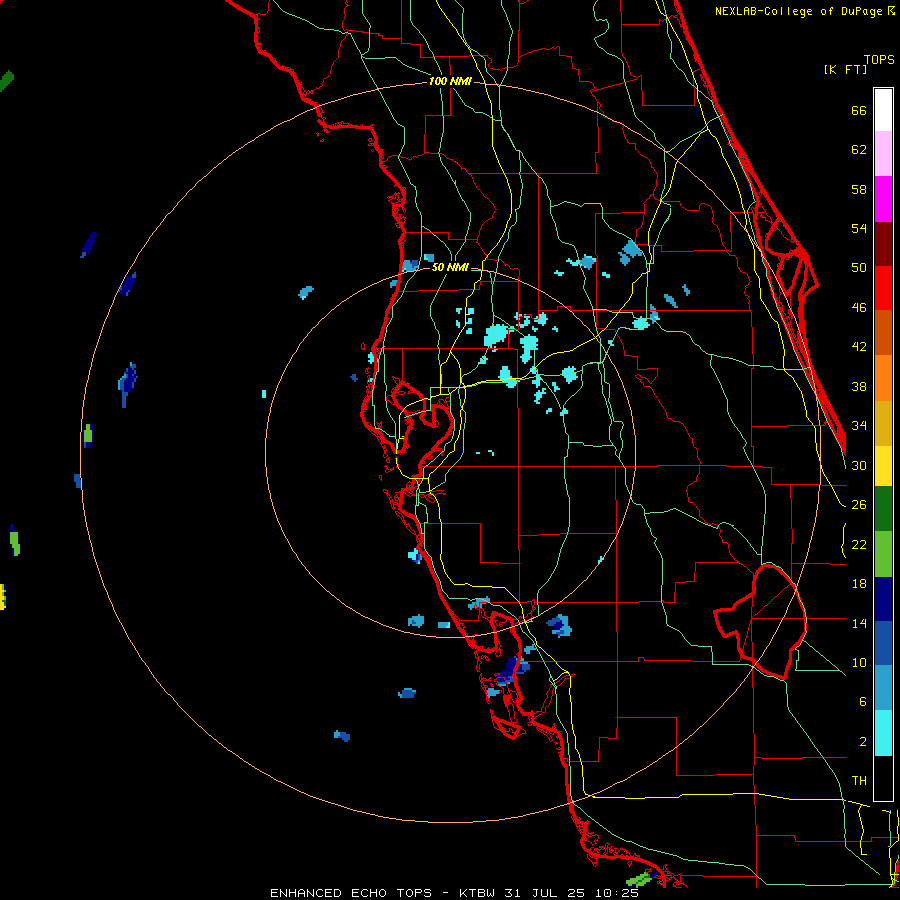Click the light pink legend swatch
900x900 pixels.
click(883, 154)
